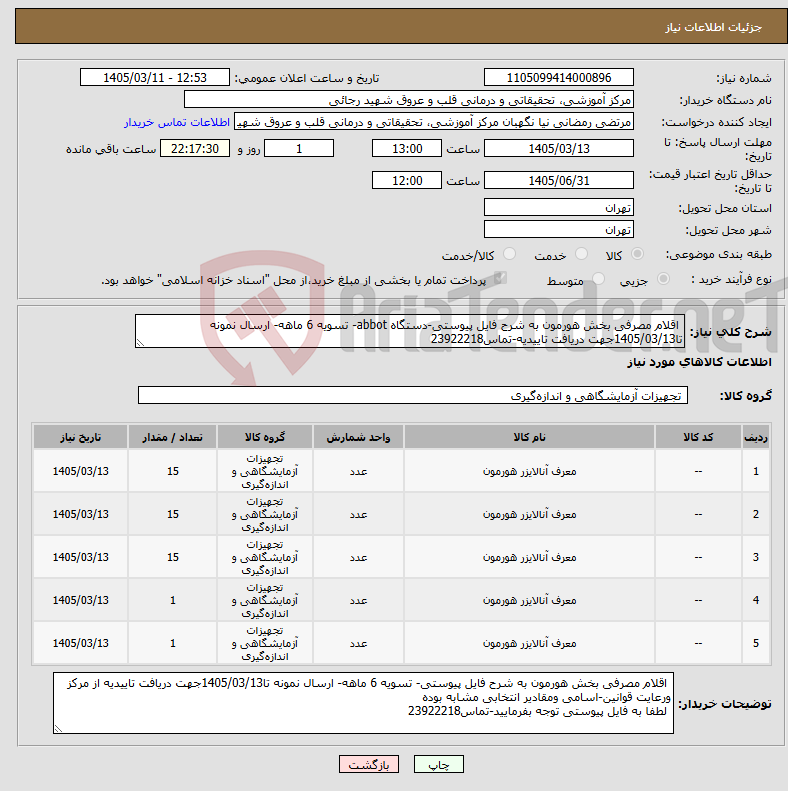Click the request creator name field
The width and height of the screenshot is (788, 791).
[x=434, y=122]
